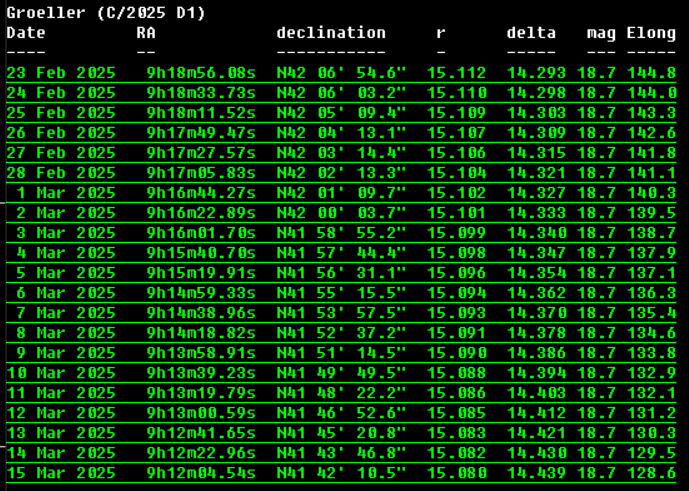The height and width of the screenshot is (491, 689).
Task: Click the RA column header
Action: click(146, 33)
